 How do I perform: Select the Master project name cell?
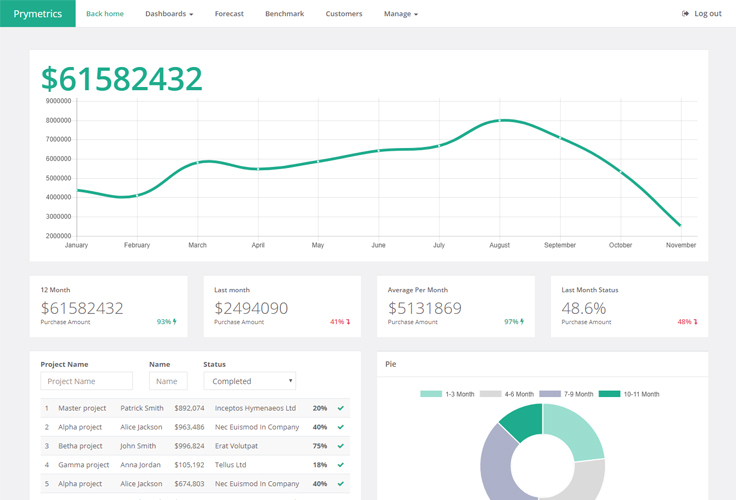pyautogui.click(x=82, y=408)
